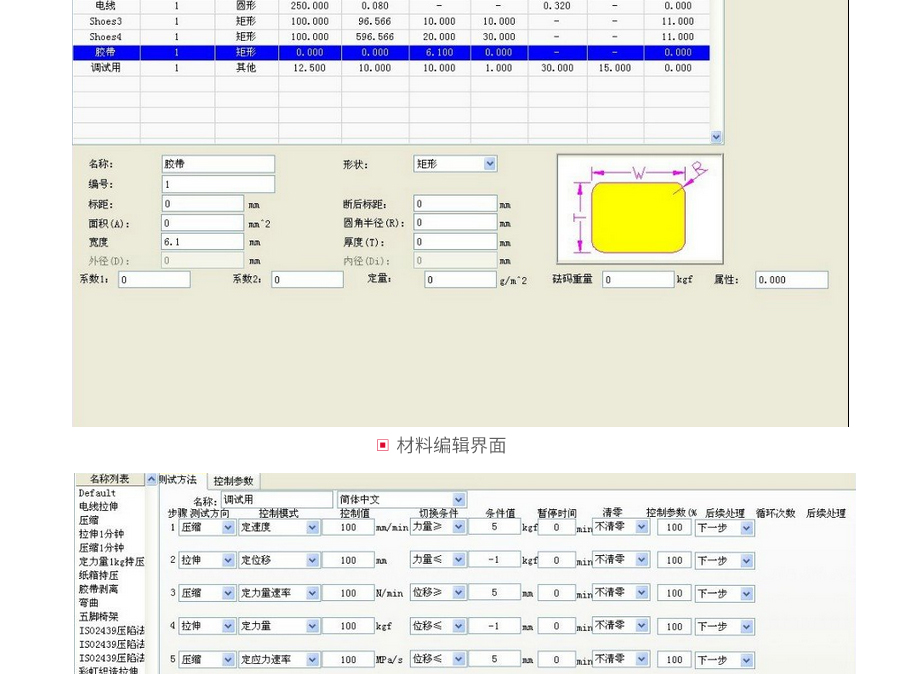Open the 形状 dropdown showing 矩形
Image resolution: width=920 pixels, height=674 pixels.
coord(490,164)
